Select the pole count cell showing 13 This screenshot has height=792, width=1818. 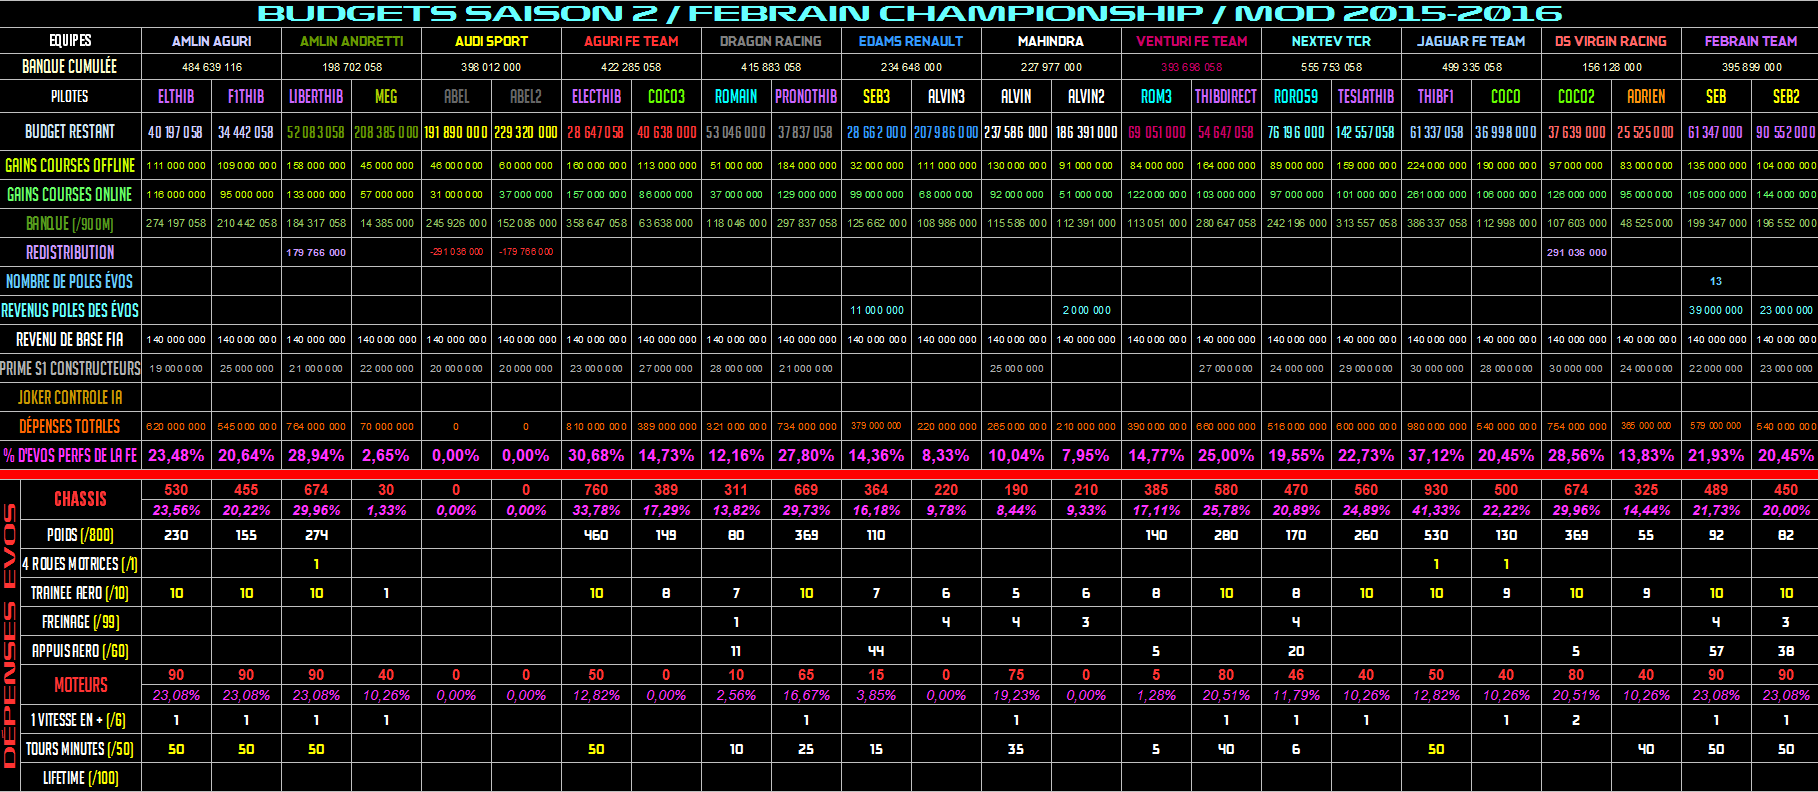pyautogui.click(x=1716, y=281)
